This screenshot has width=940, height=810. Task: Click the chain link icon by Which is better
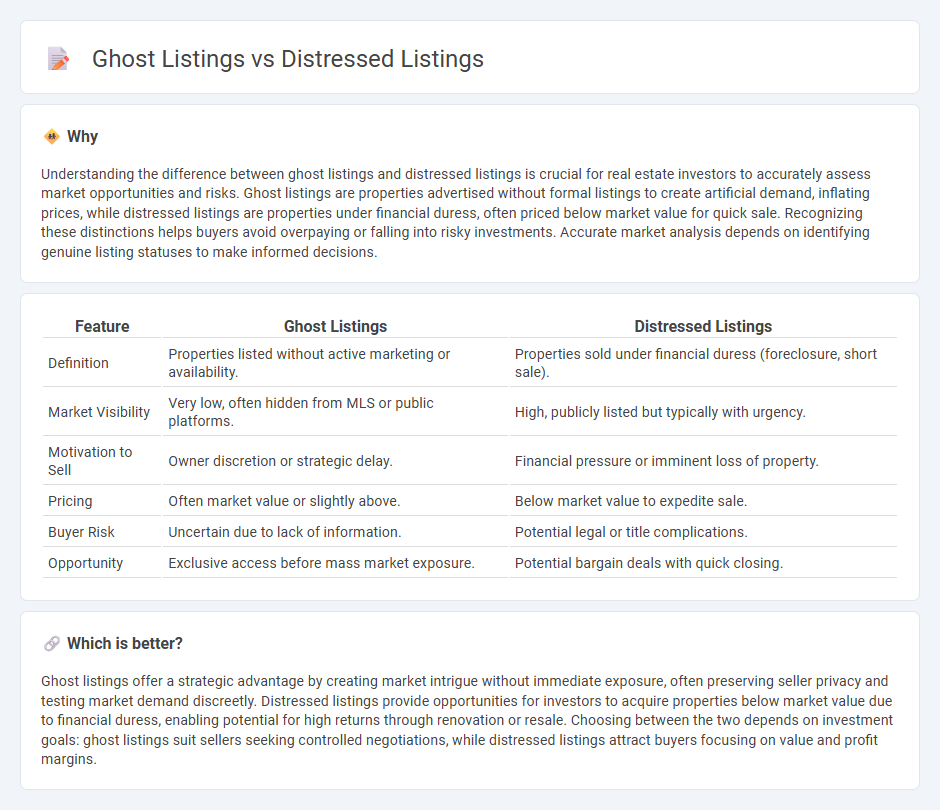pos(52,643)
